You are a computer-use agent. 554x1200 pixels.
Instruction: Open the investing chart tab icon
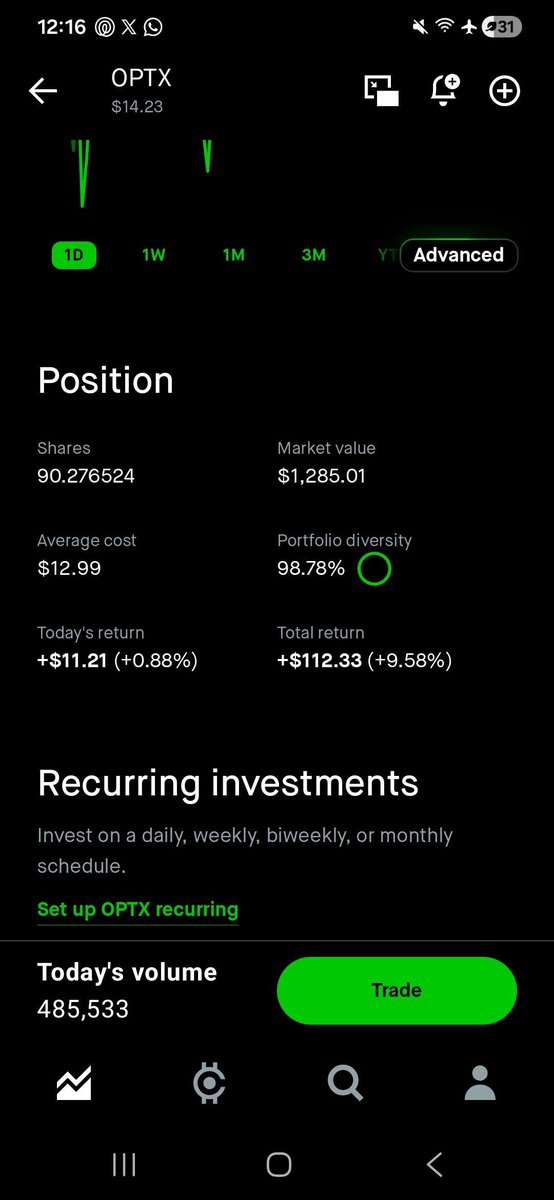pos(74,1082)
